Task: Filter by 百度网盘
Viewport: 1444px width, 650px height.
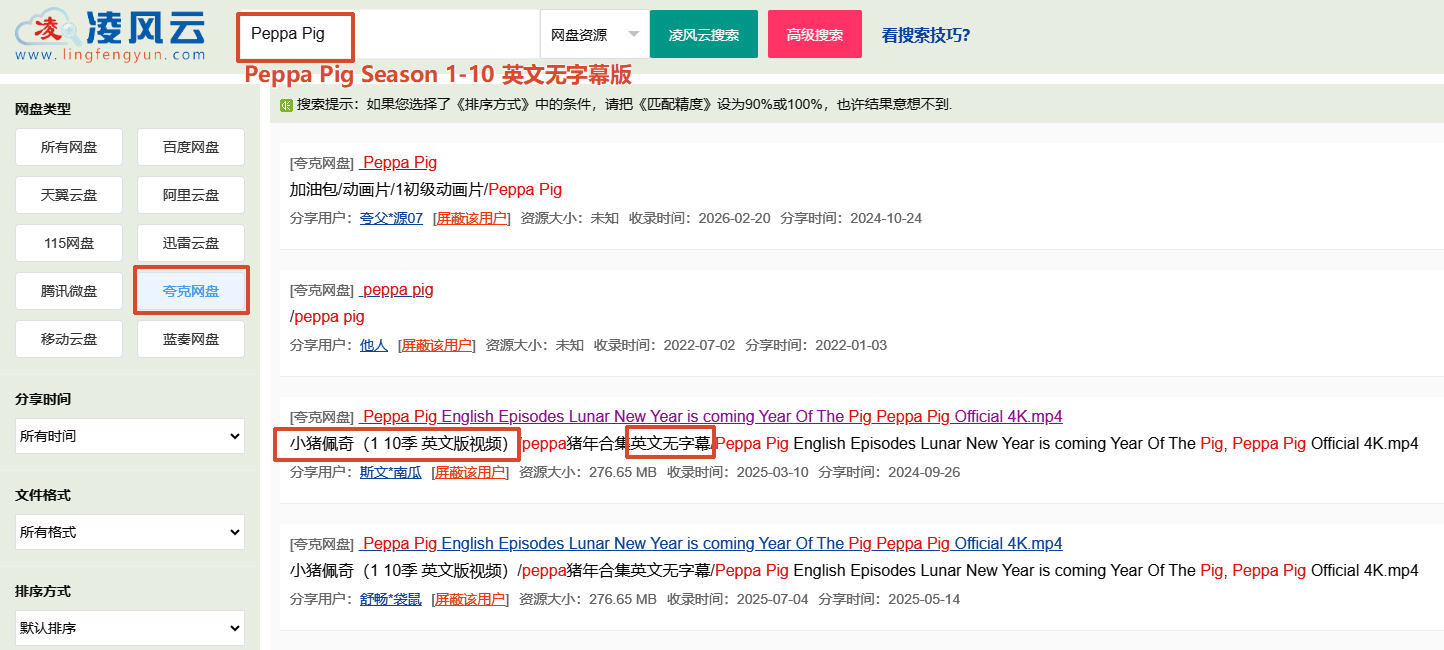Action: 191,147
